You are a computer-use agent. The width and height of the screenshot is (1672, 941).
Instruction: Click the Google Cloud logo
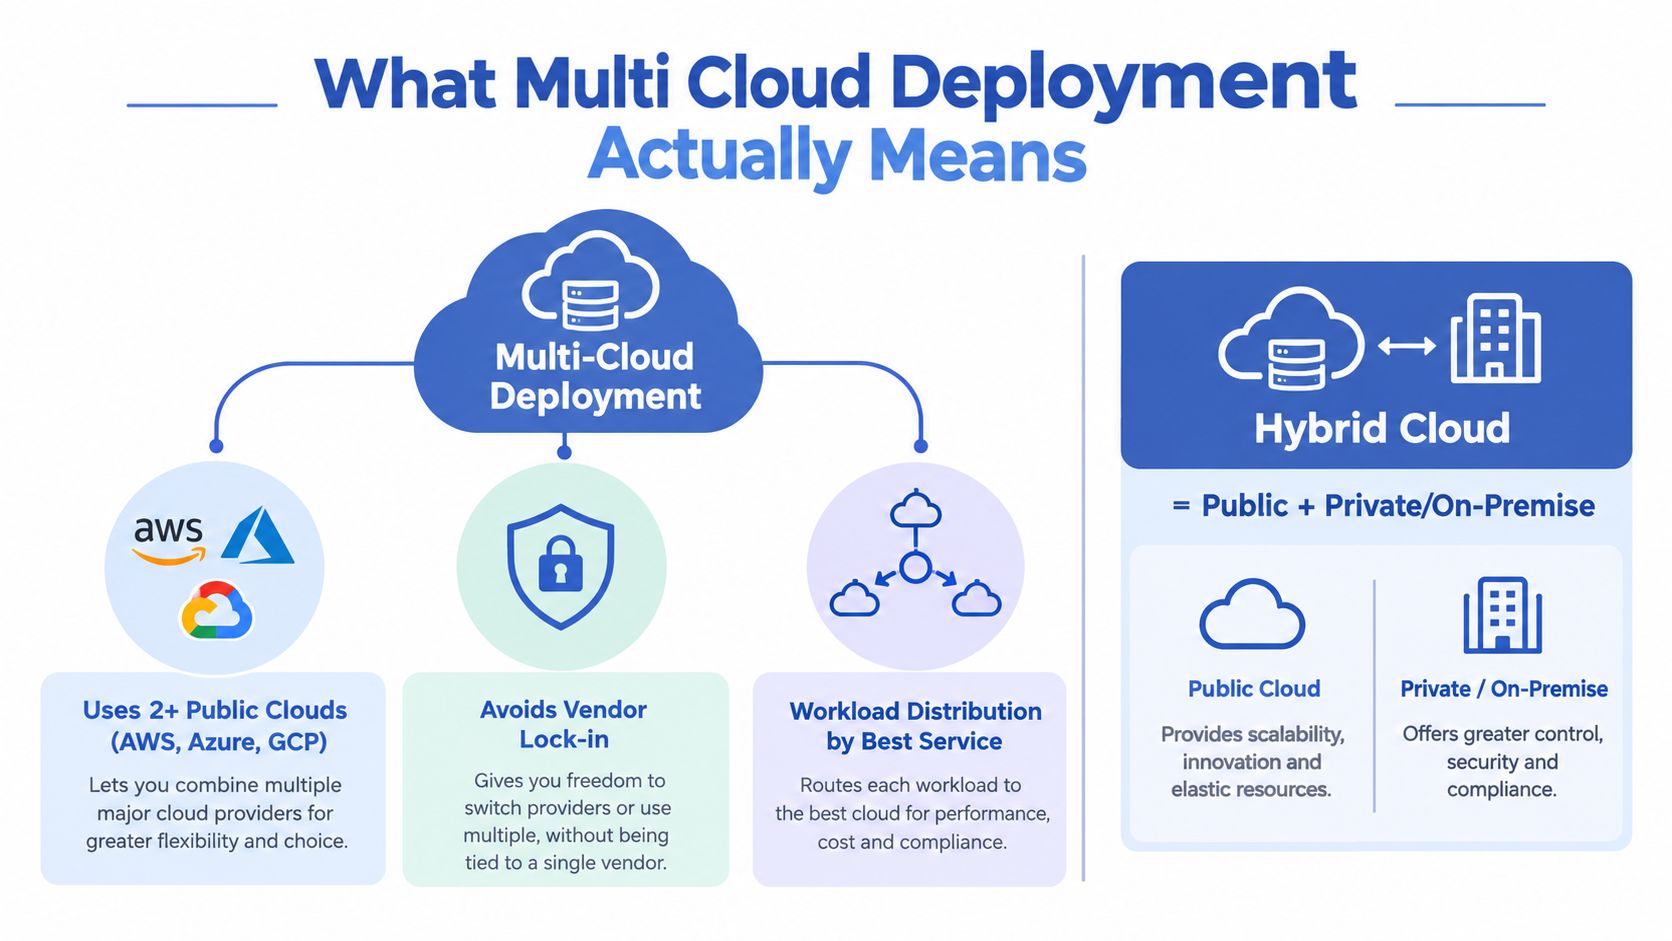click(216, 609)
